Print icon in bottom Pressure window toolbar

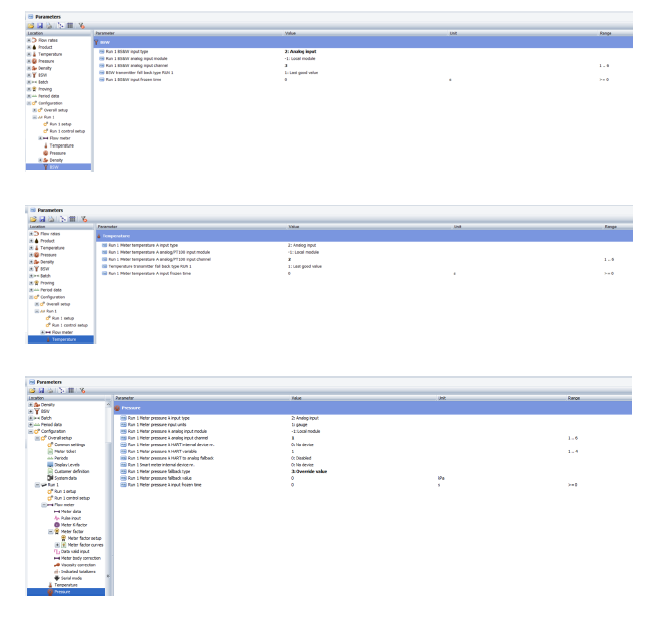pos(50,391)
